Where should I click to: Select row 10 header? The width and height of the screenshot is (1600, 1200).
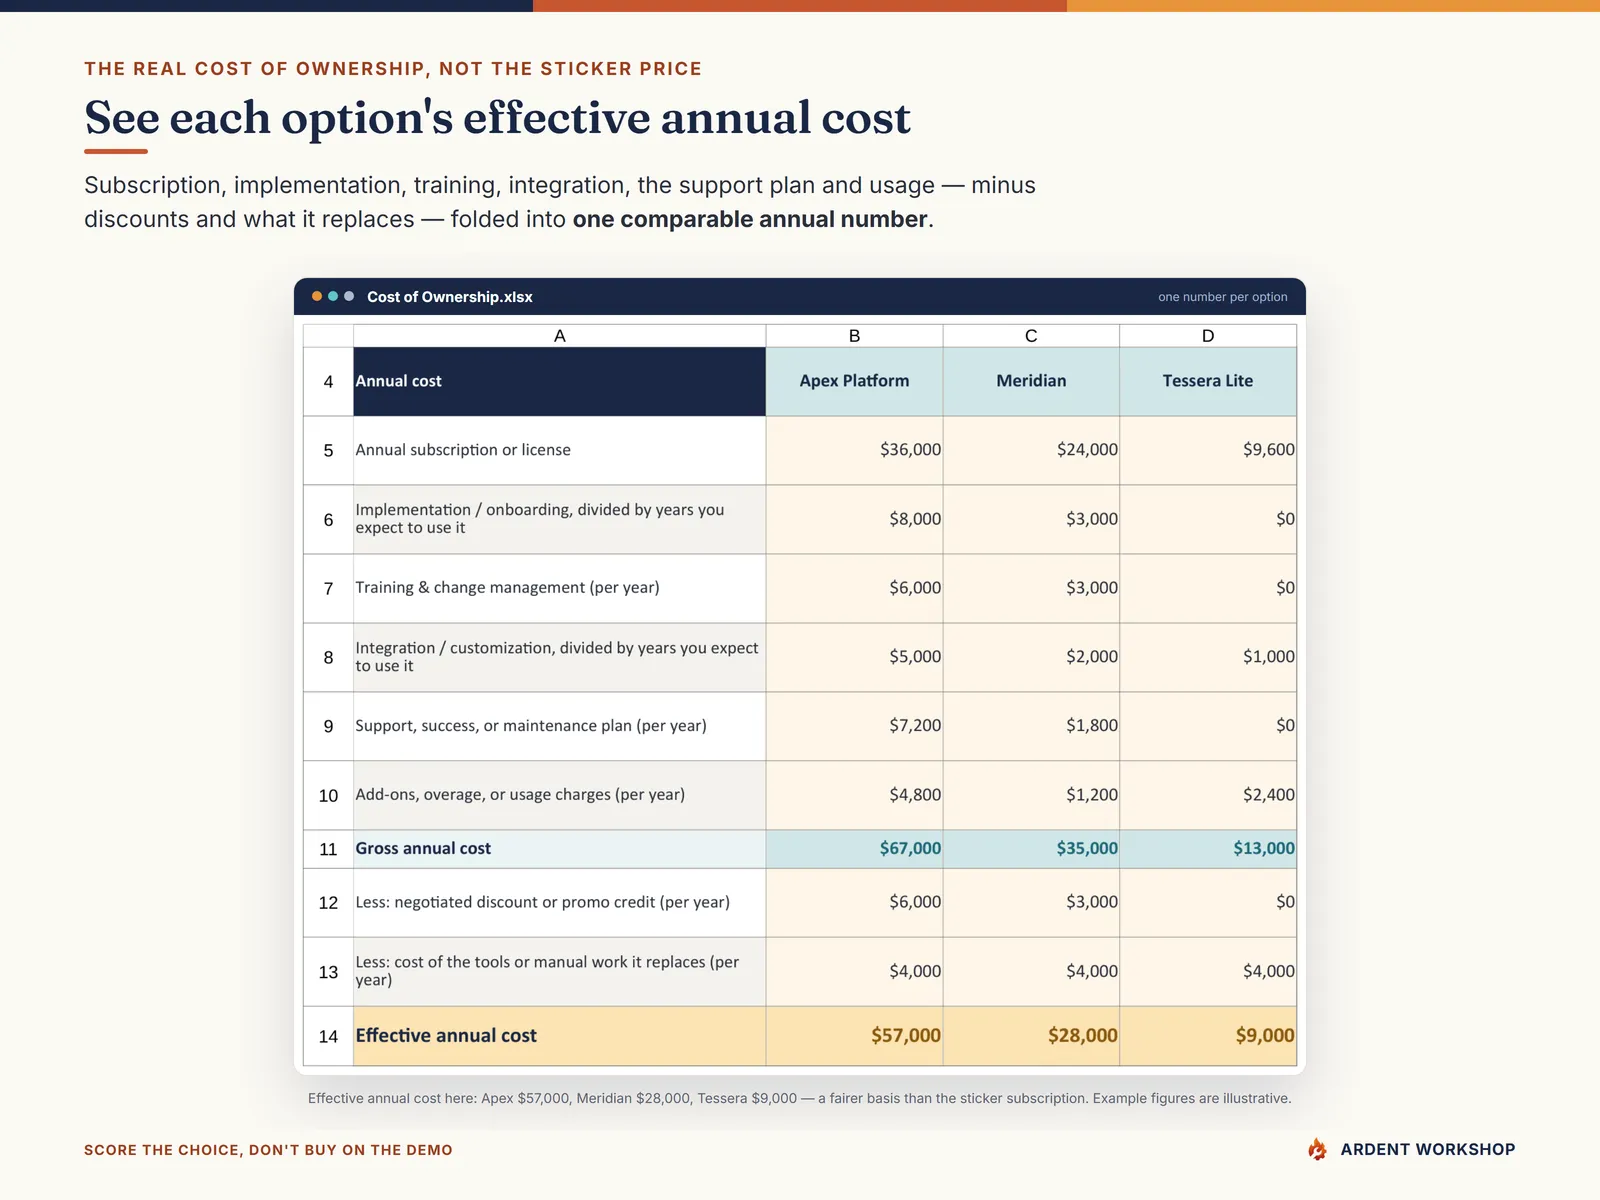coord(328,795)
